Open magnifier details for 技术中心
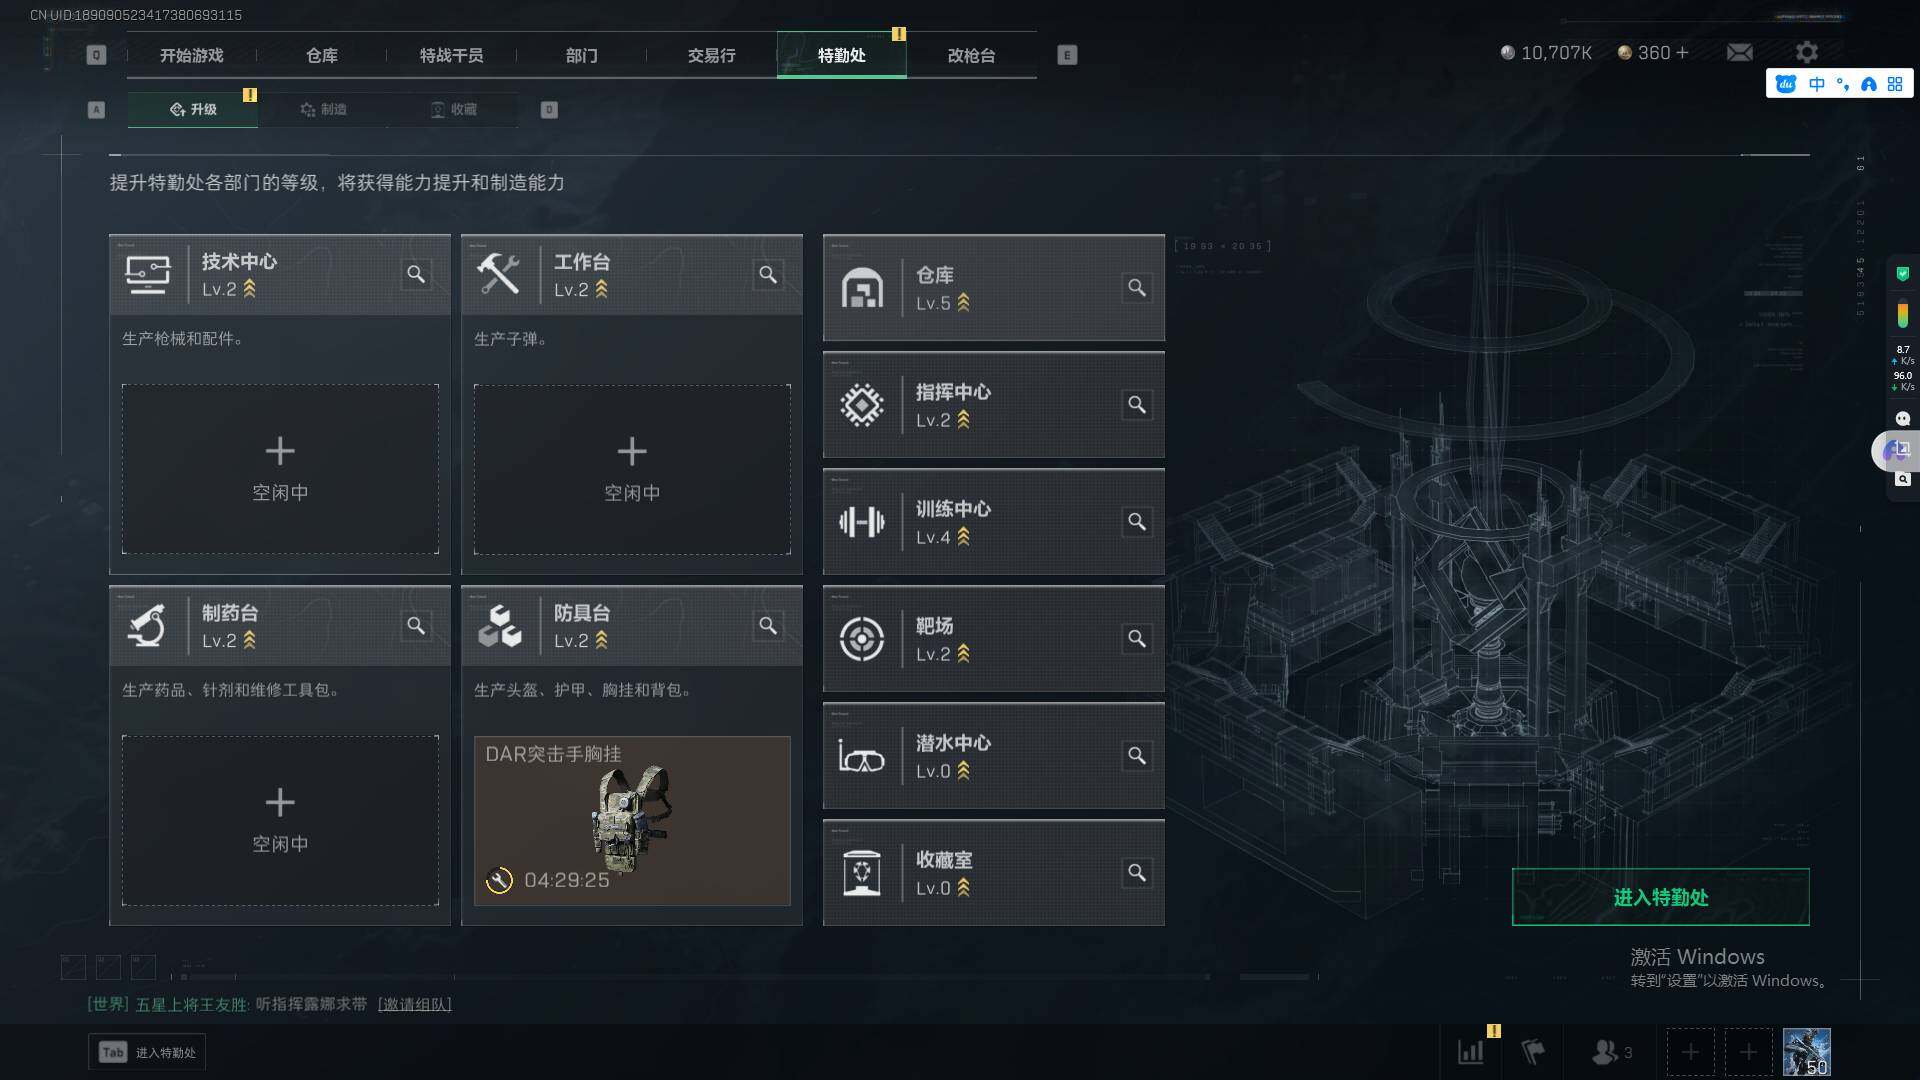Image resolution: width=1920 pixels, height=1080 pixels. pos(416,274)
